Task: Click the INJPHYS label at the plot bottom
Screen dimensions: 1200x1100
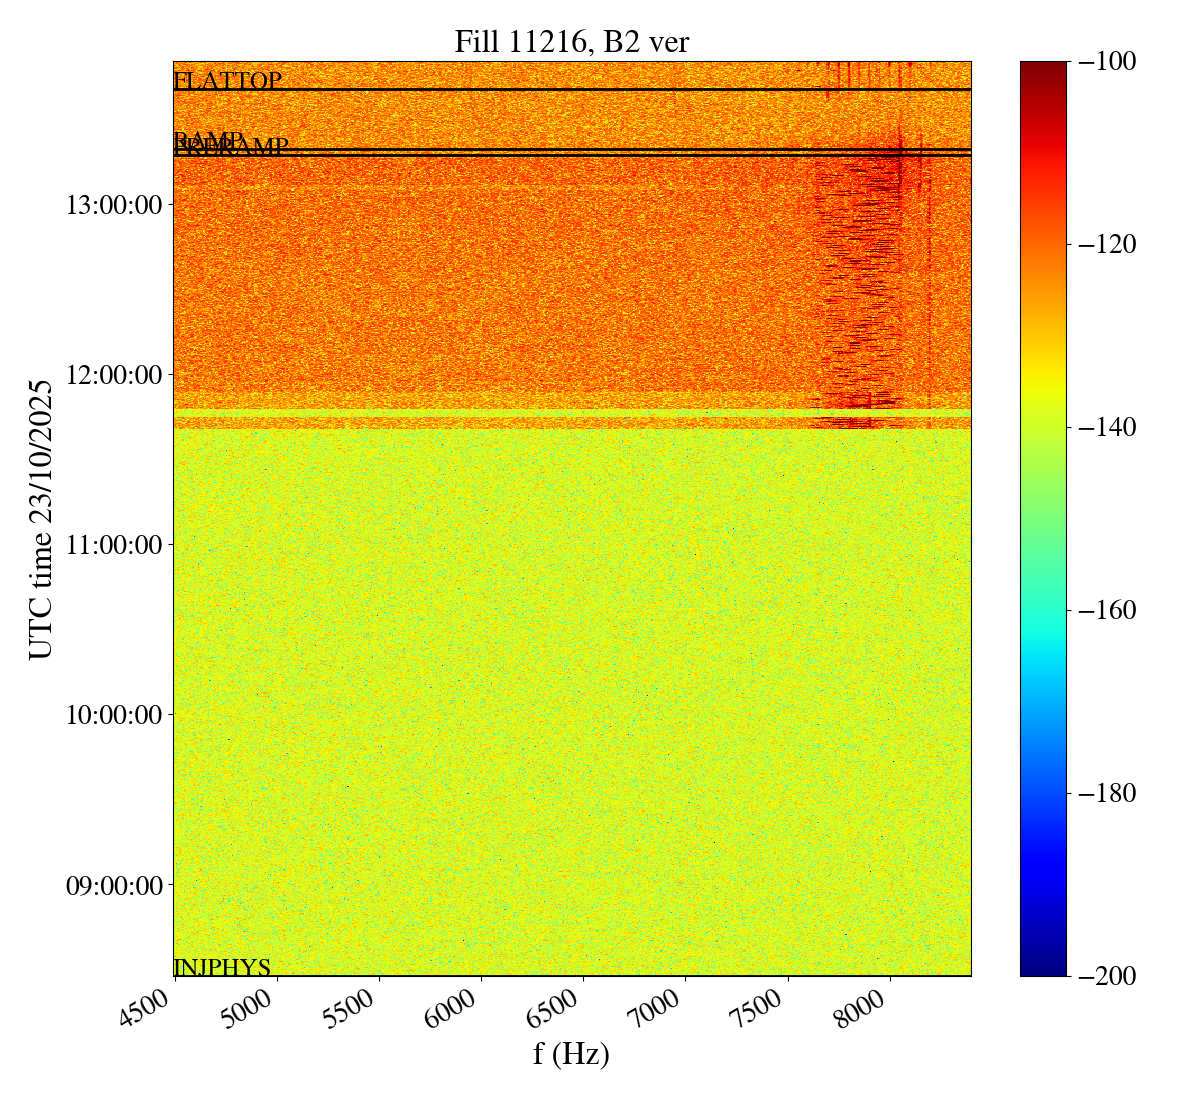Action: pos(222,967)
